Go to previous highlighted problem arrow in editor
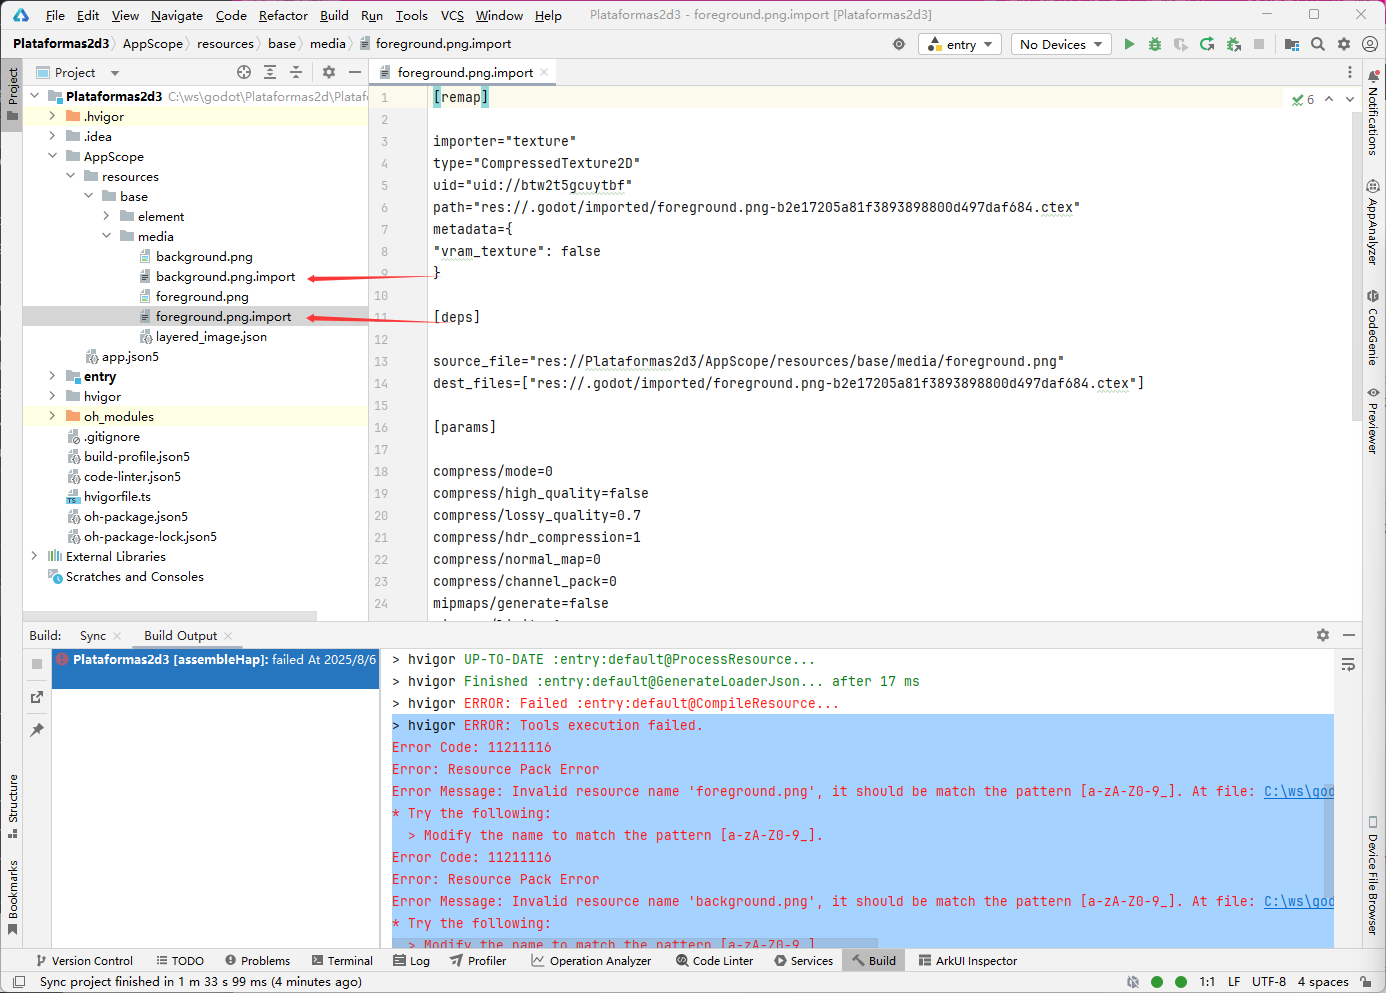The image size is (1386, 993). (x=1329, y=99)
